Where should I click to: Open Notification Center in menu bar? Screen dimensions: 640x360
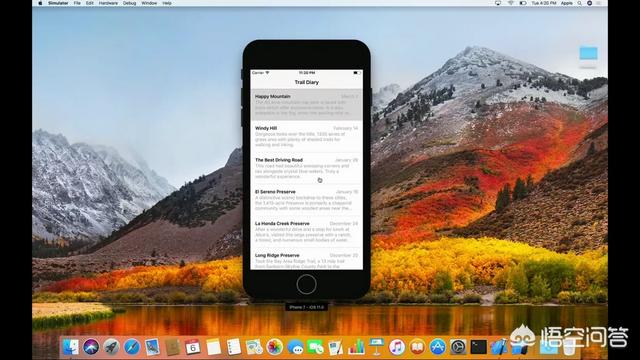(599, 3)
